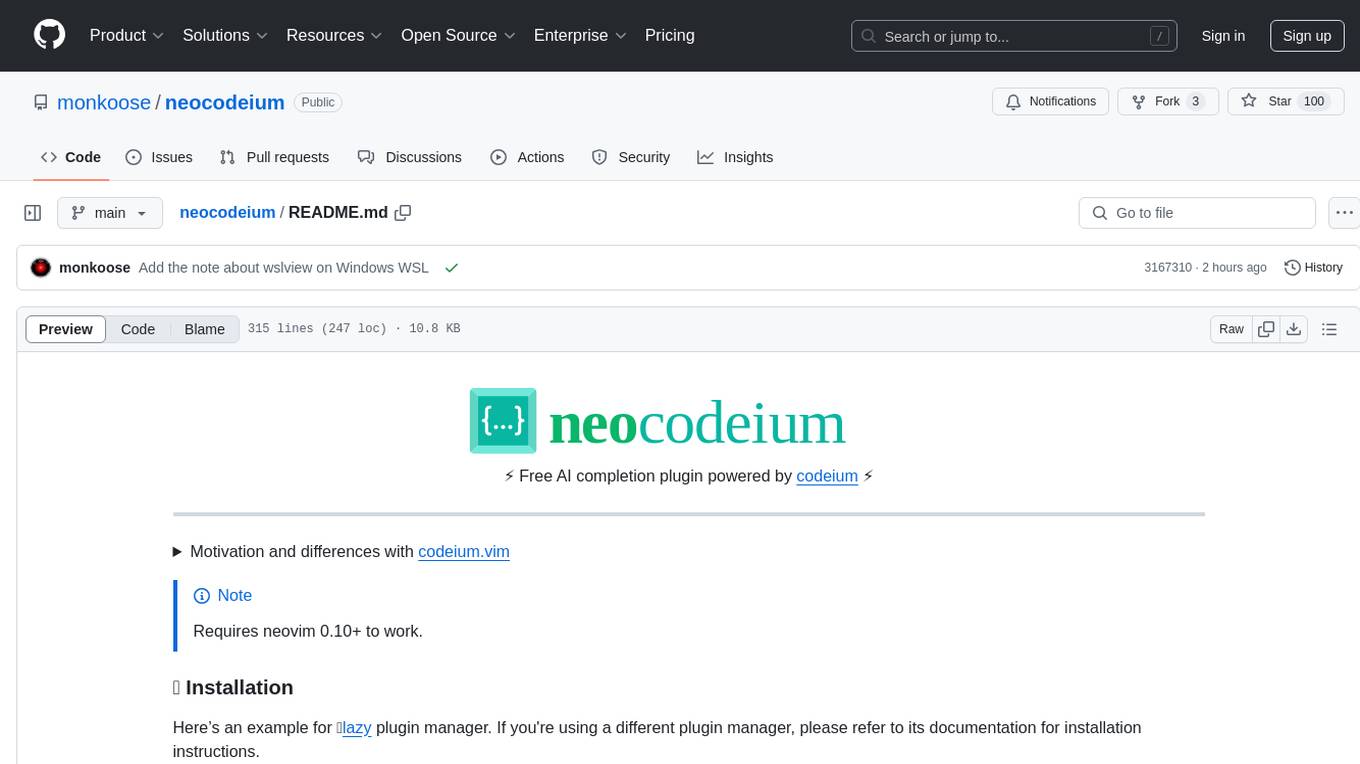Image resolution: width=1360 pixels, height=764 pixels.
Task: Expand the Open Source menu
Action: [458, 35]
